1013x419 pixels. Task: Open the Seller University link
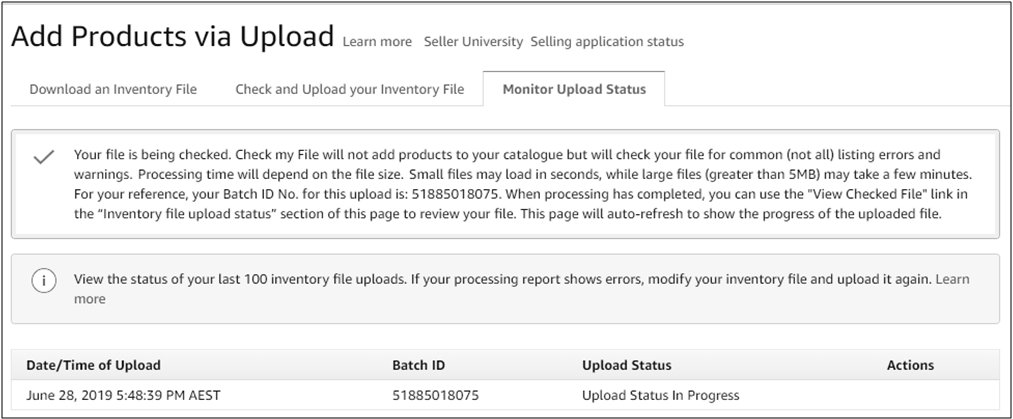(473, 42)
